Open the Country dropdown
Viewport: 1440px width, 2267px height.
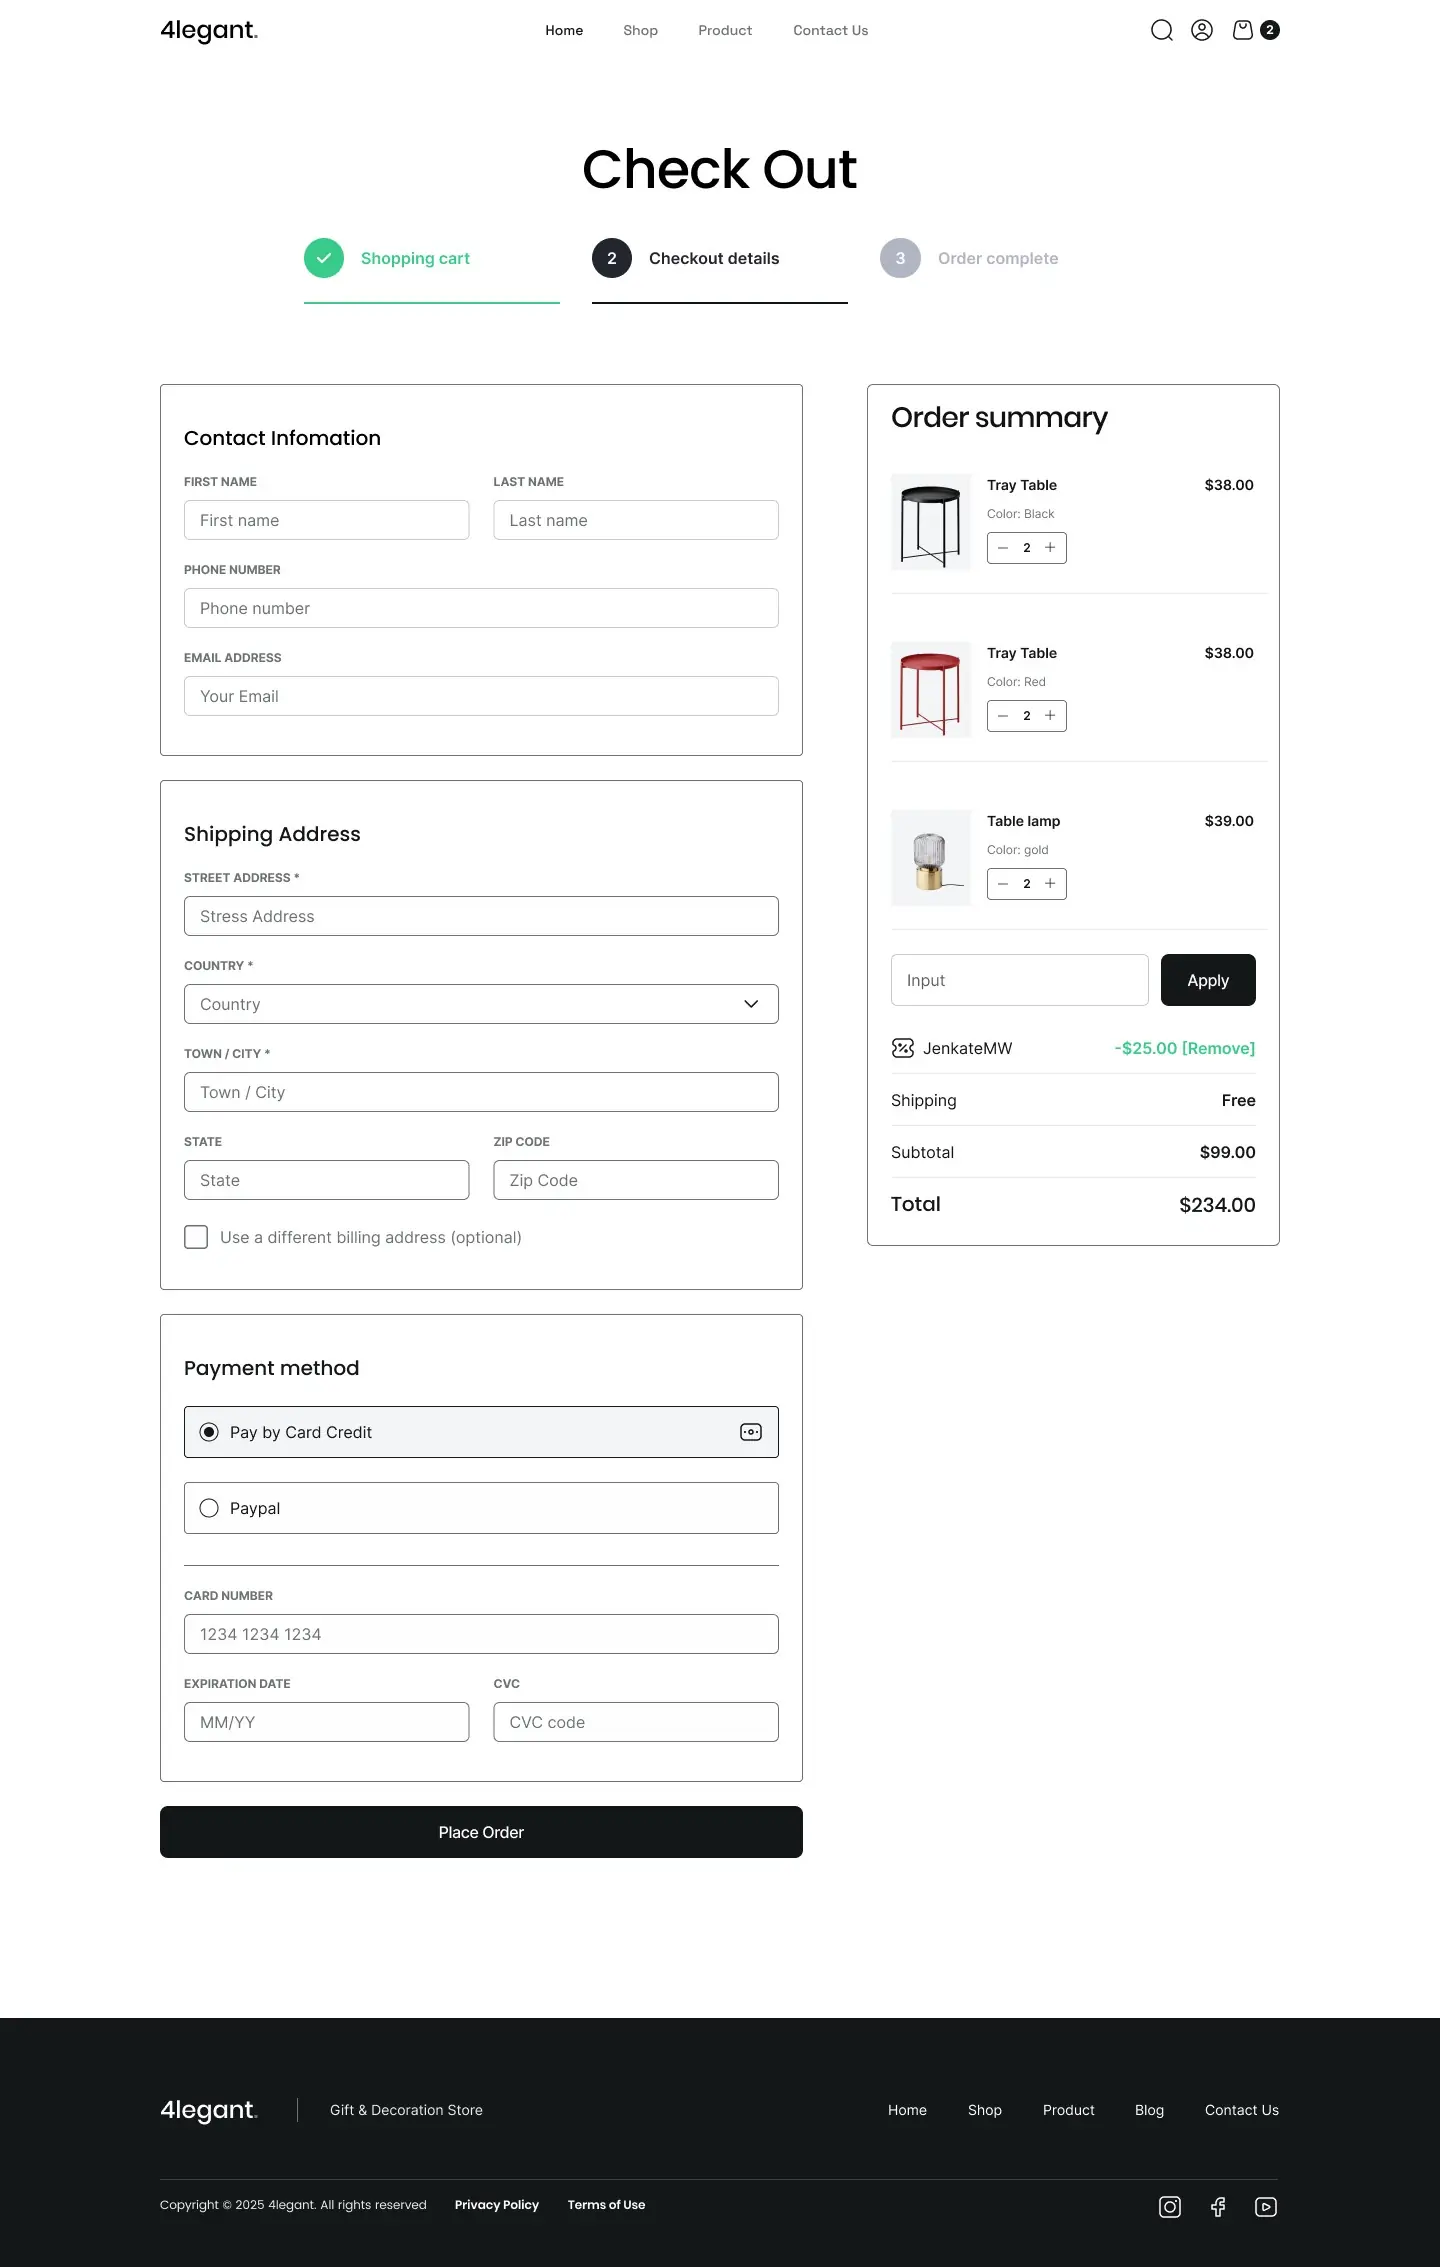481,1004
